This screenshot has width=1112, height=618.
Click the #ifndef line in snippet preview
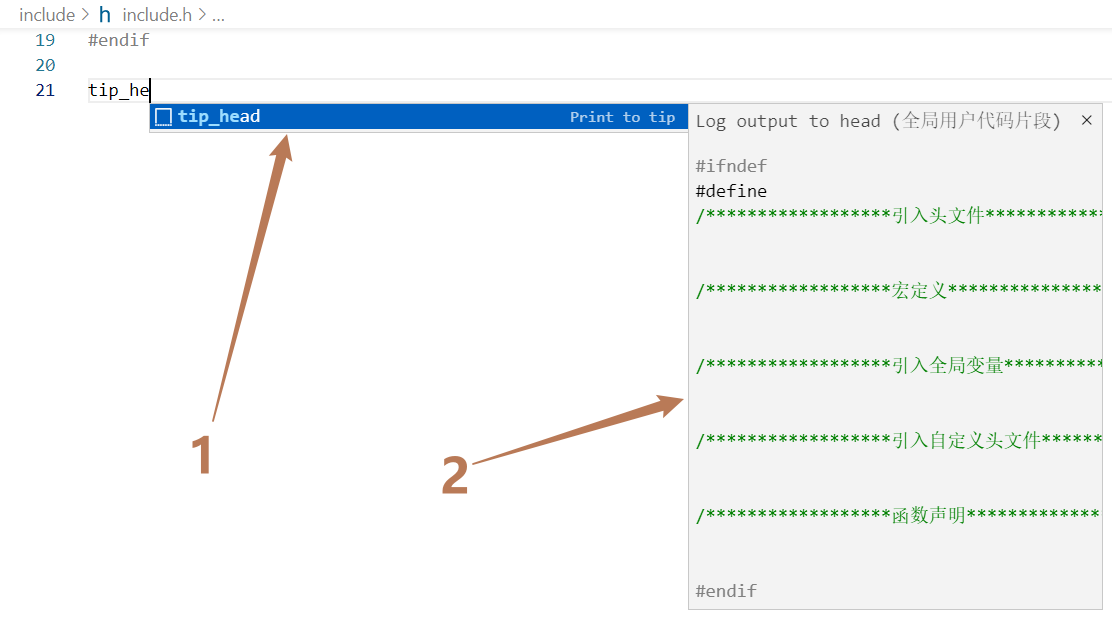coord(731,166)
